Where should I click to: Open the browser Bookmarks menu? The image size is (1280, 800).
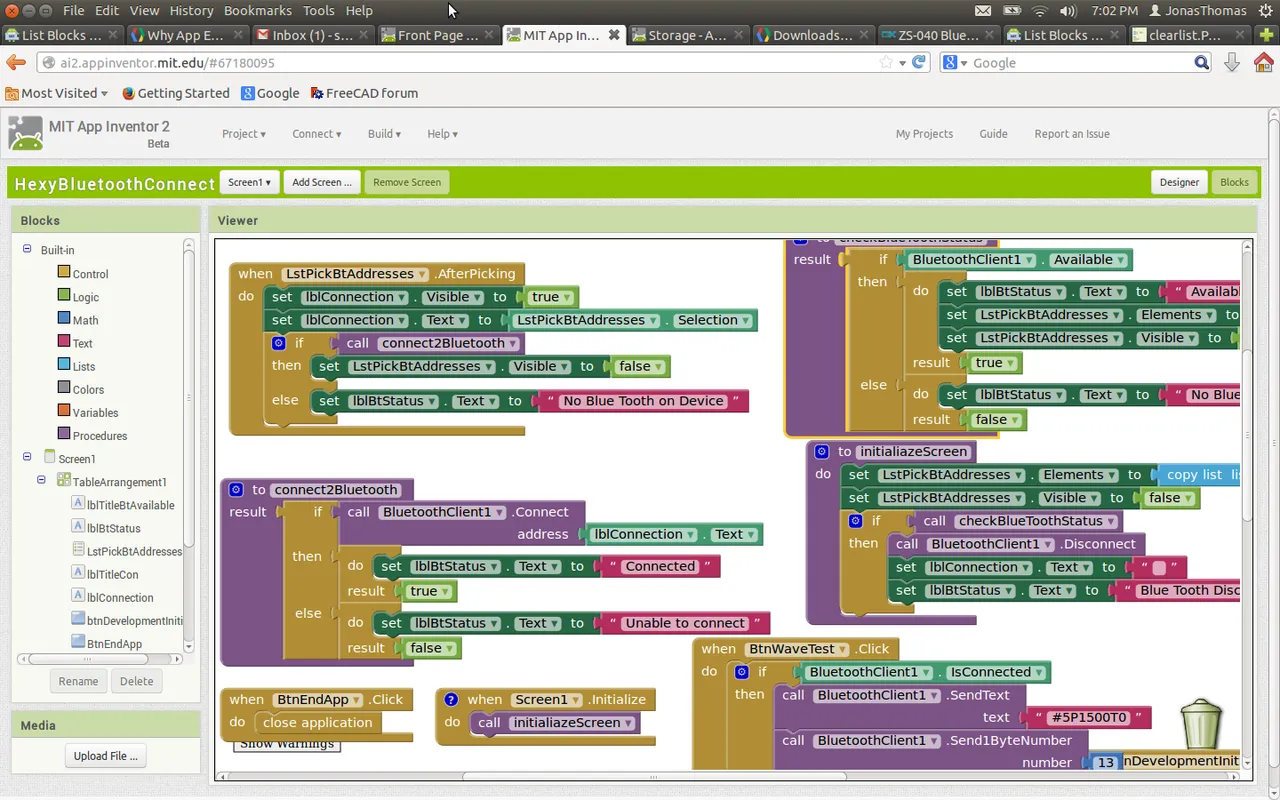[258, 10]
